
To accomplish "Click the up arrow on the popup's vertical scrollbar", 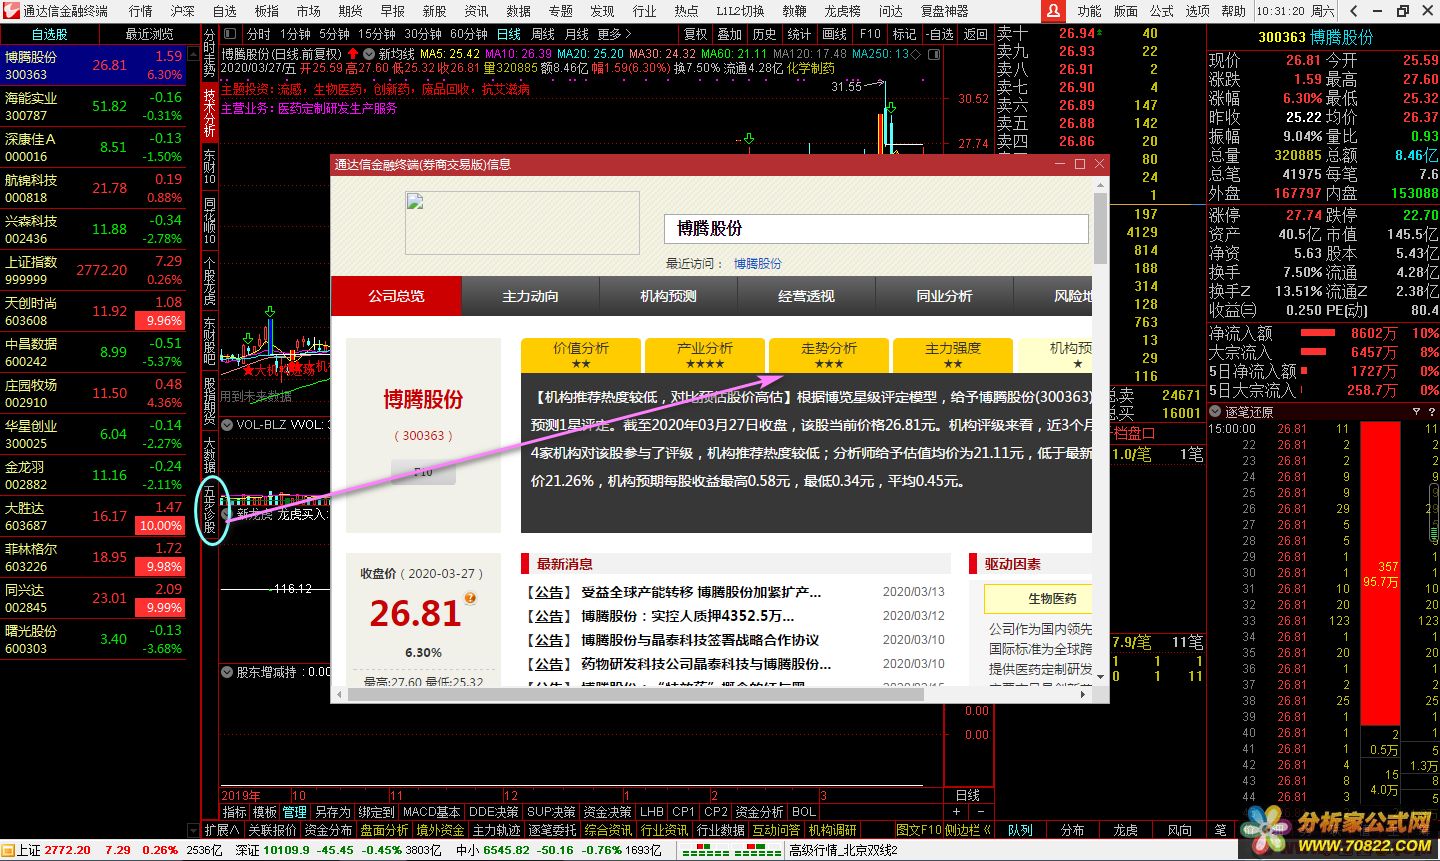I will coord(1101,183).
